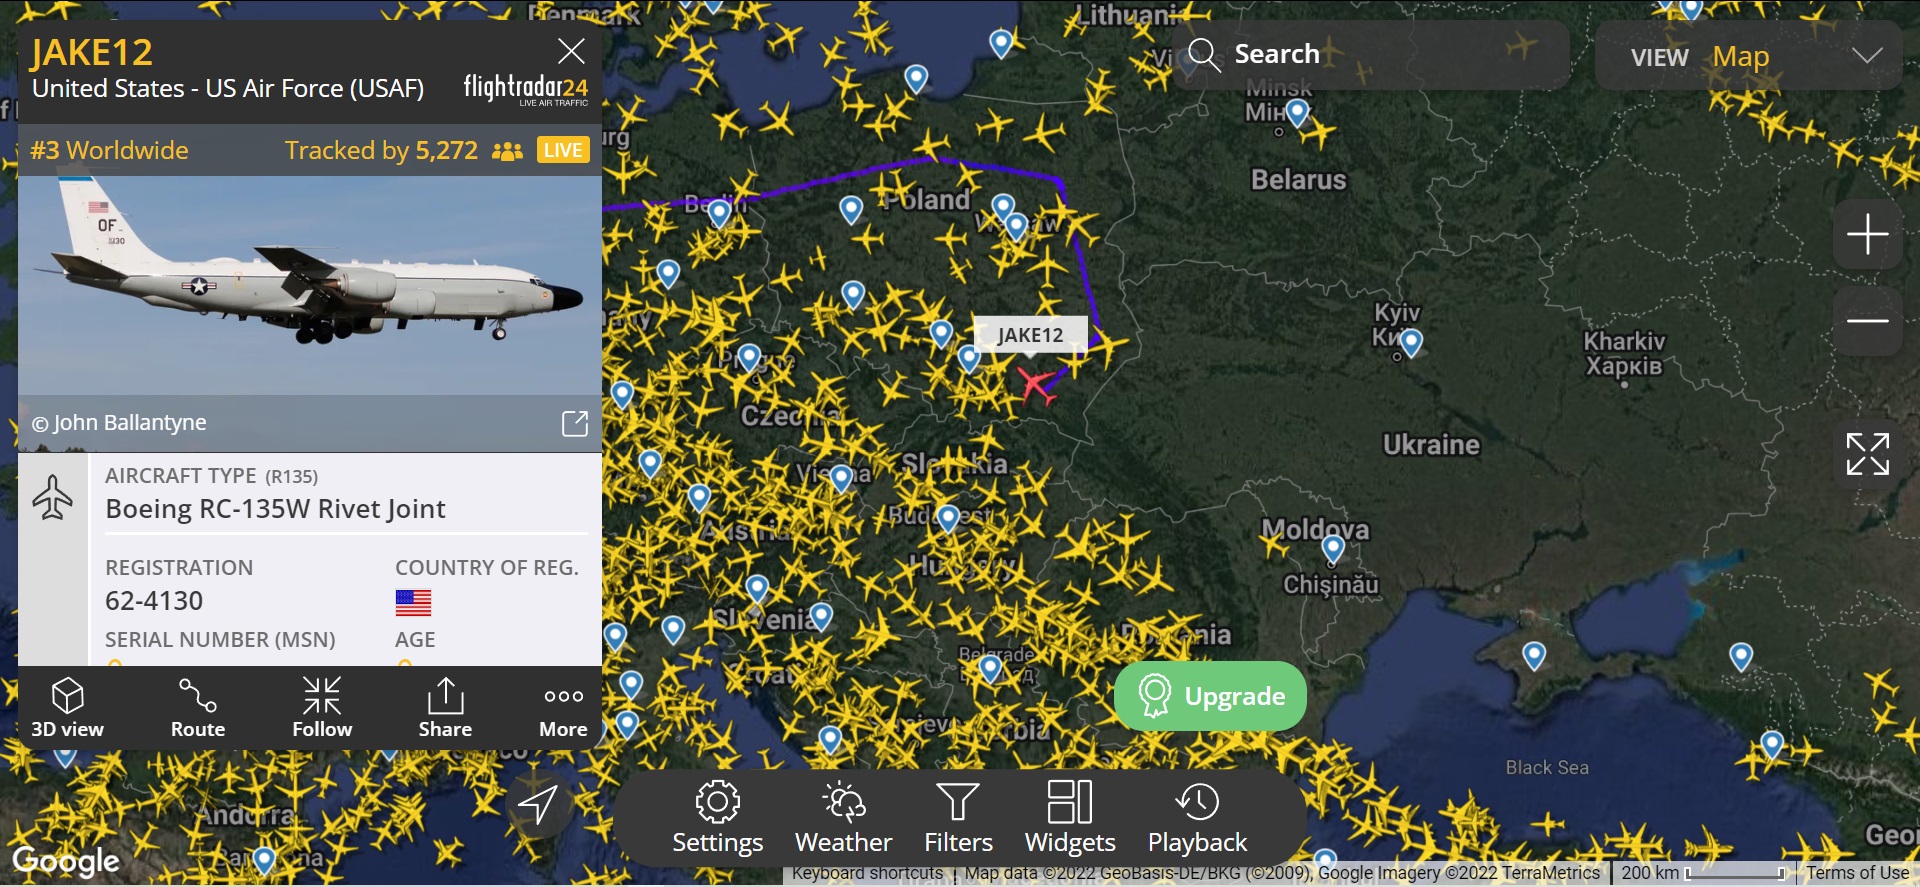The width and height of the screenshot is (1920, 887).
Task: Show the flight Route
Action: pyautogui.click(x=198, y=708)
